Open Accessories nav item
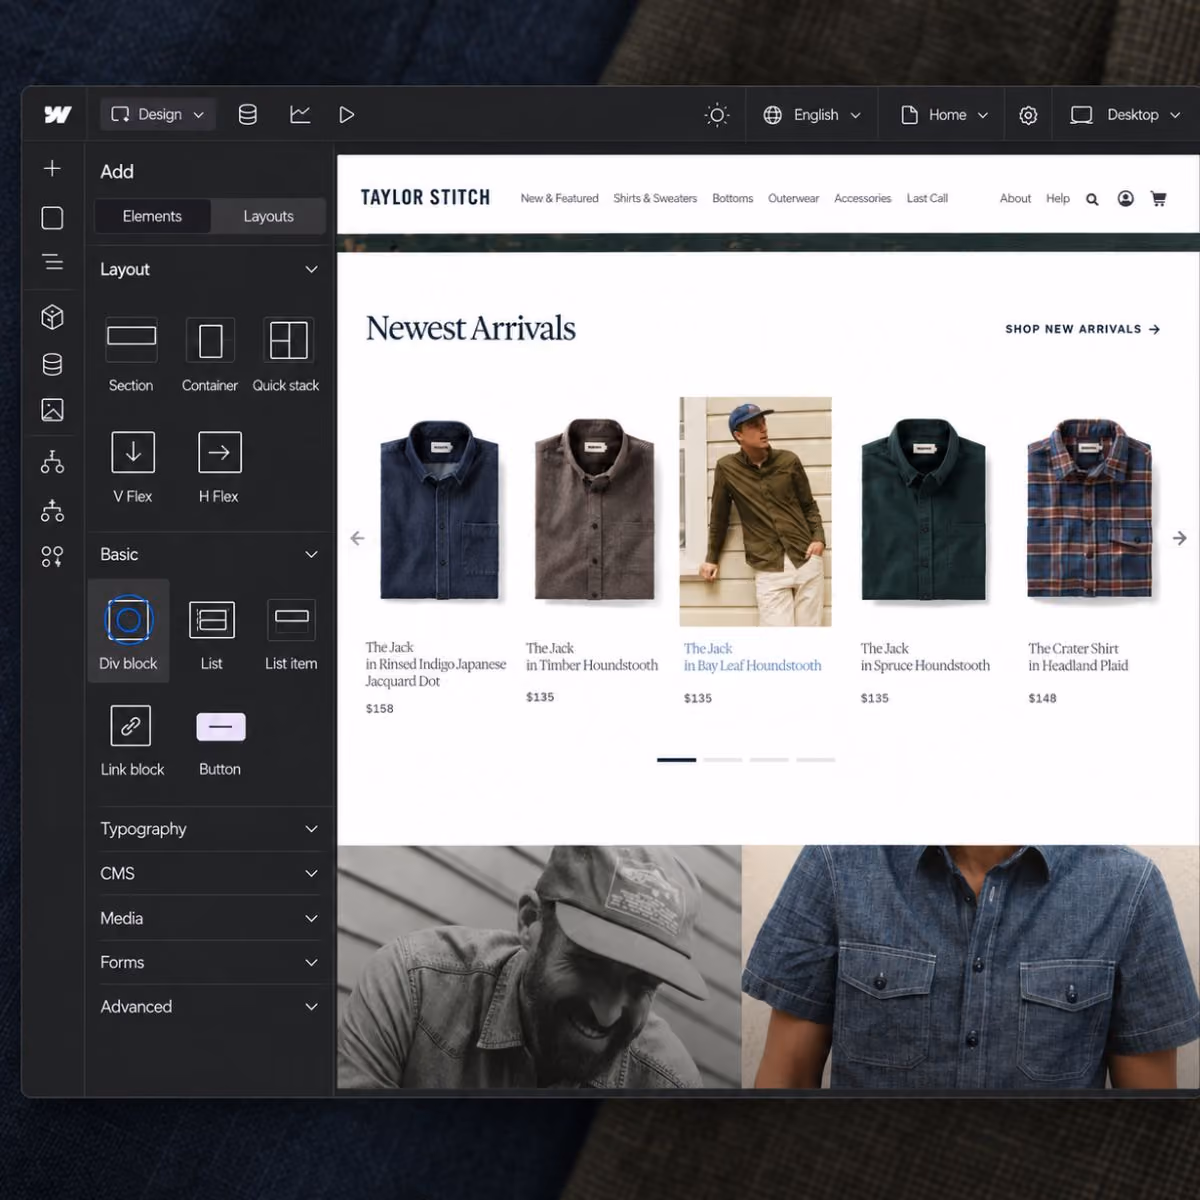The height and width of the screenshot is (1200, 1200). pyautogui.click(x=862, y=198)
